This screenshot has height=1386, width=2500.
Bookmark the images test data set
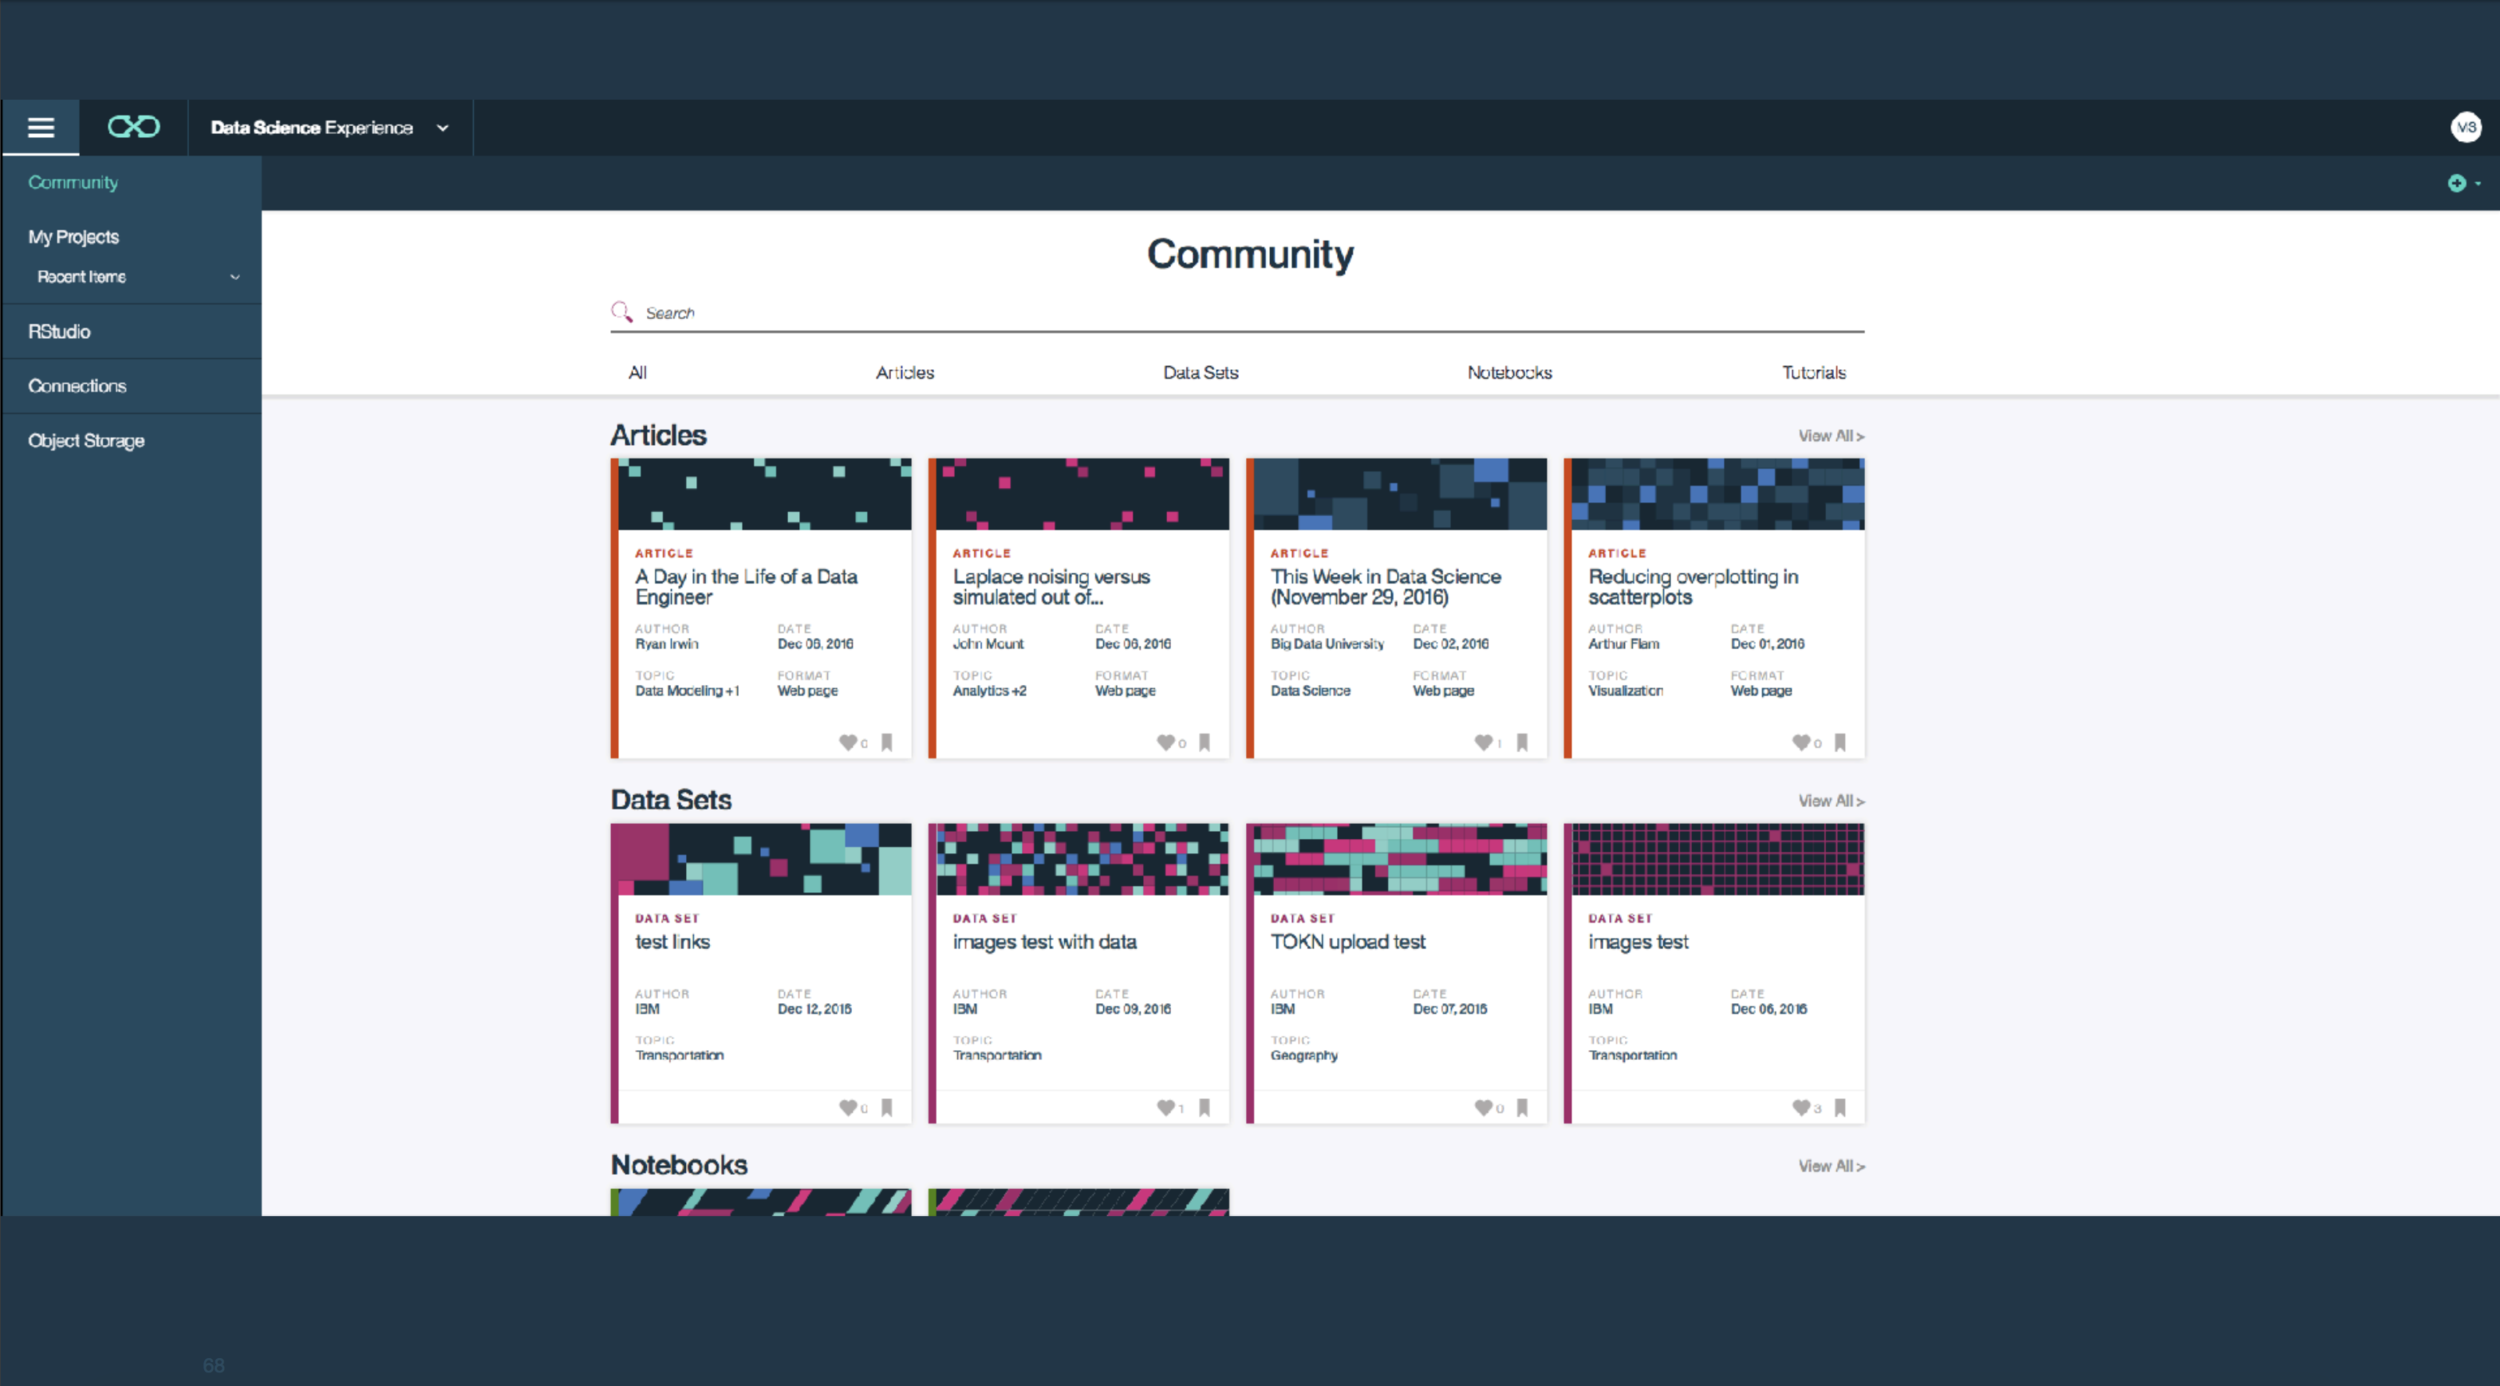(x=1840, y=1107)
